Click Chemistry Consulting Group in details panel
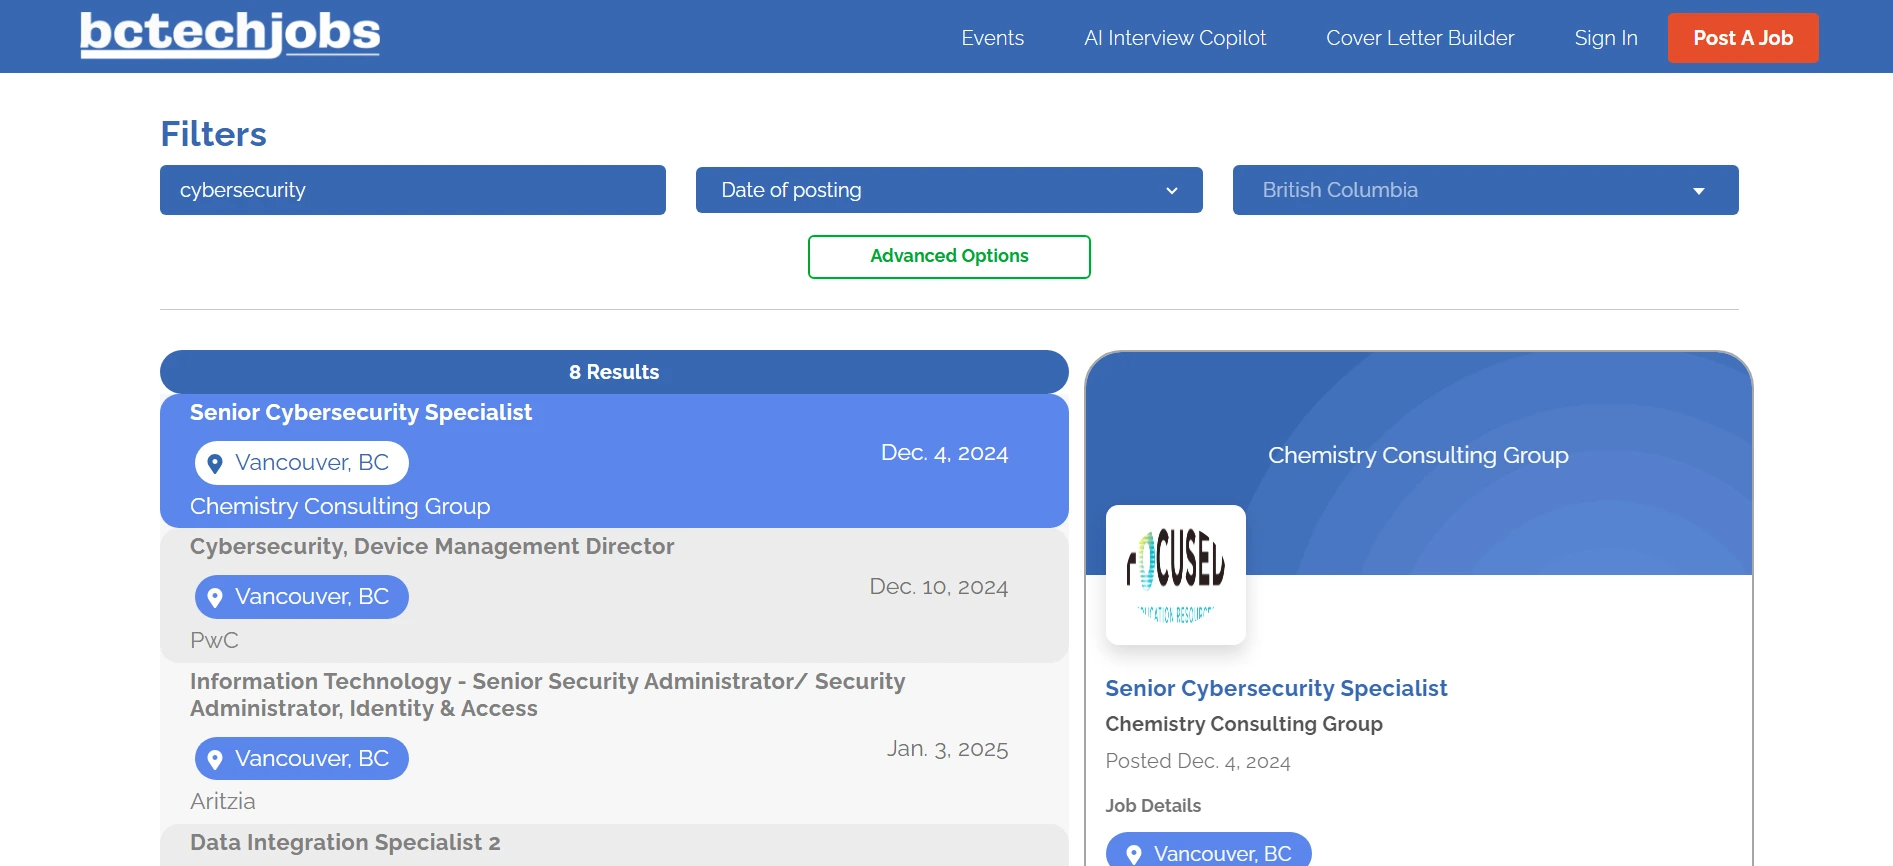 point(1244,724)
